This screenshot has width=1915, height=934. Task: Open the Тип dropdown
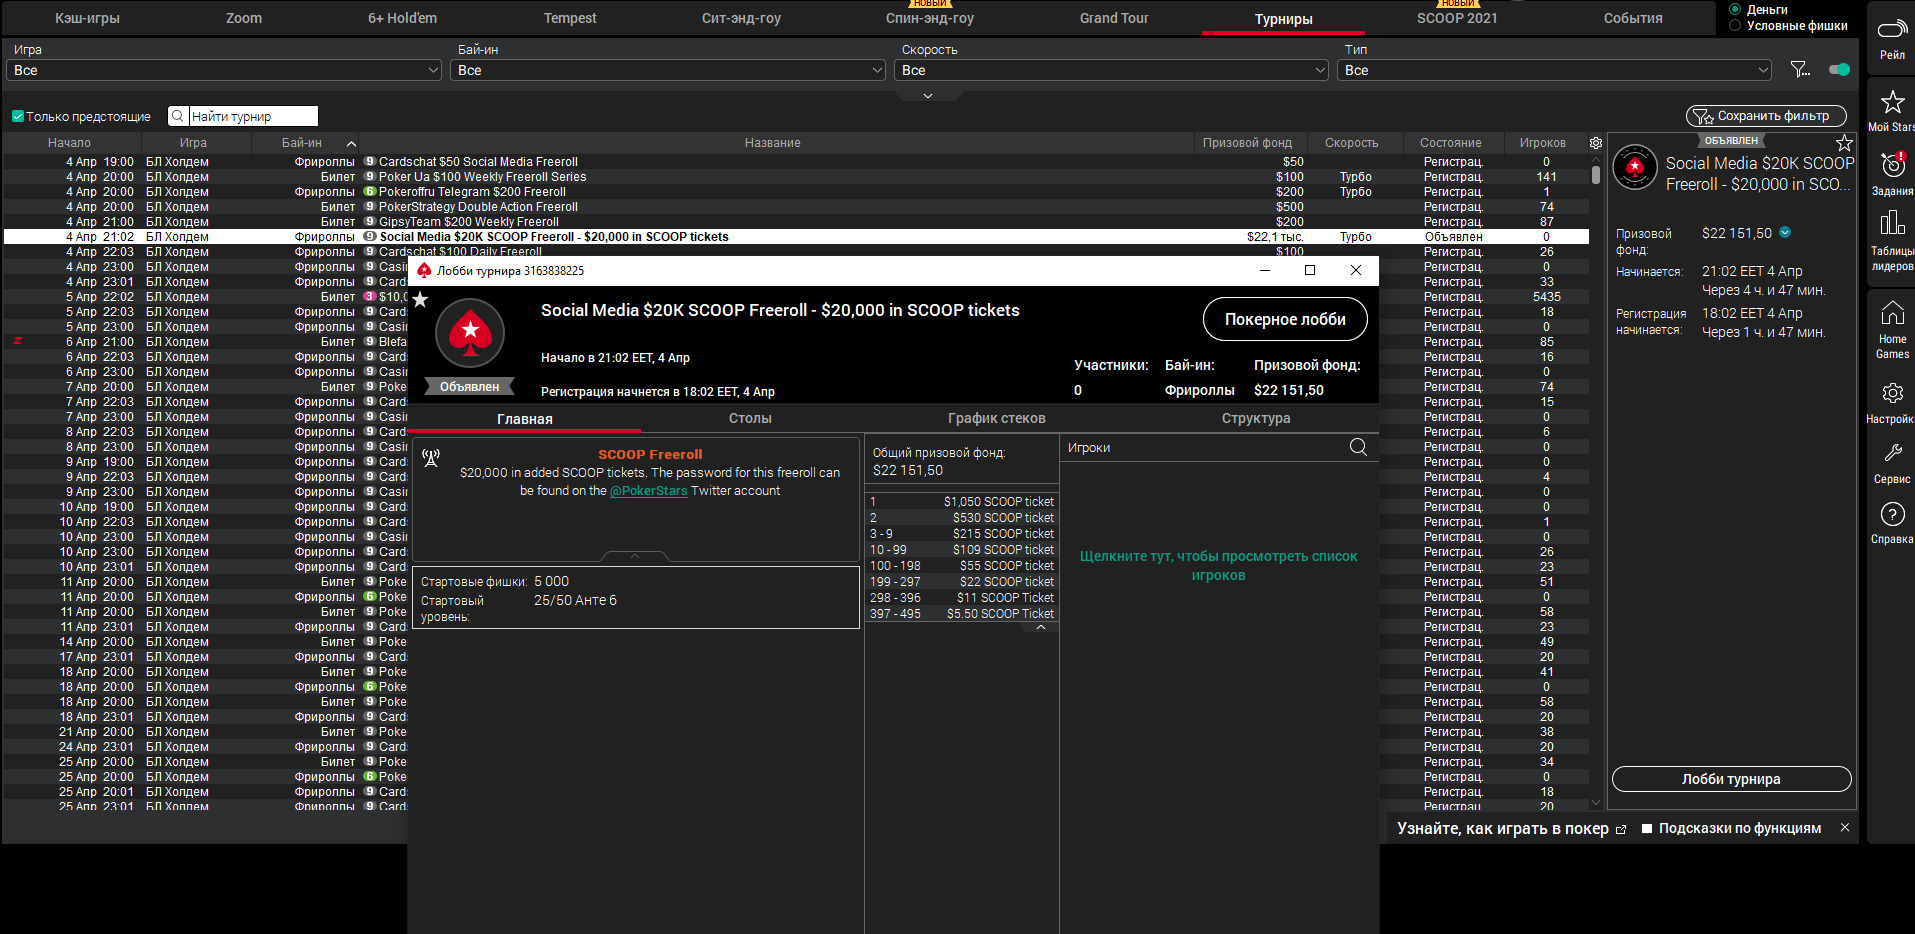click(1554, 70)
